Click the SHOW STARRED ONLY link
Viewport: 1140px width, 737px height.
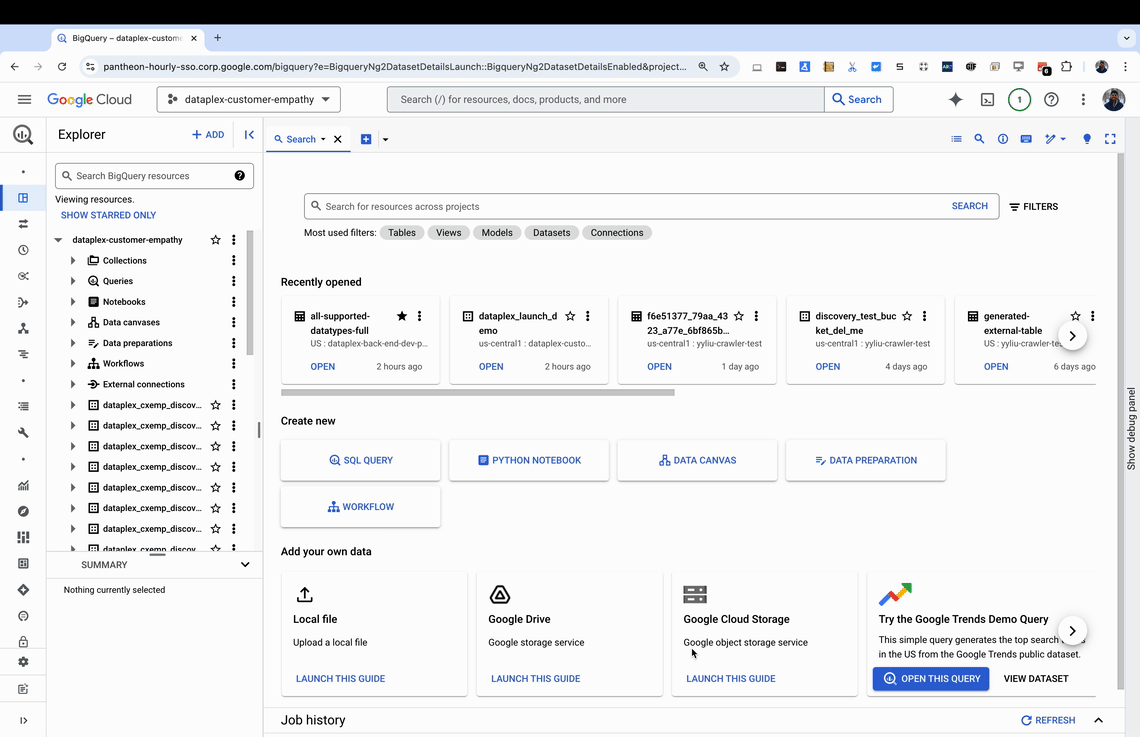[108, 215]
